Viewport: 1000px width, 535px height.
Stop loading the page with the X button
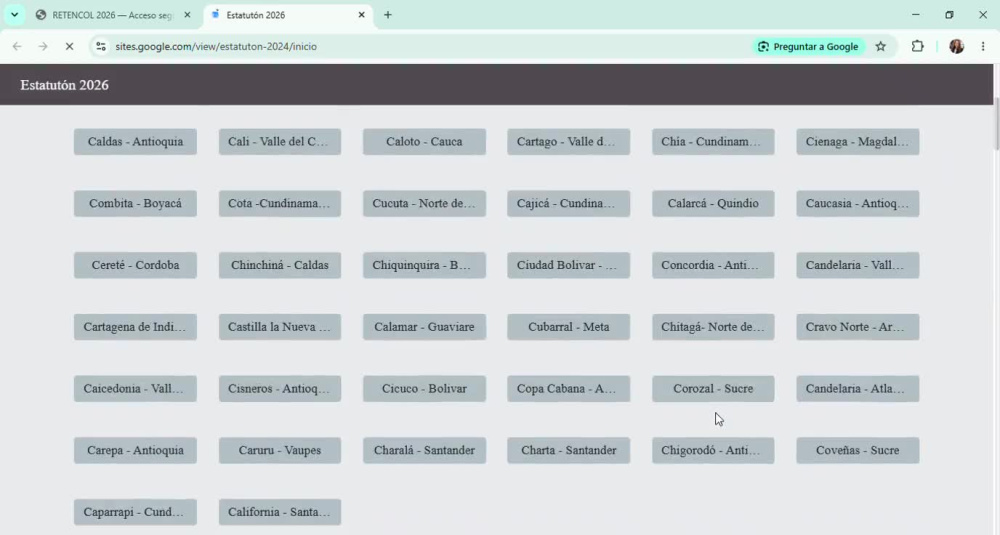pyautogui.click(x=70, y=47)
